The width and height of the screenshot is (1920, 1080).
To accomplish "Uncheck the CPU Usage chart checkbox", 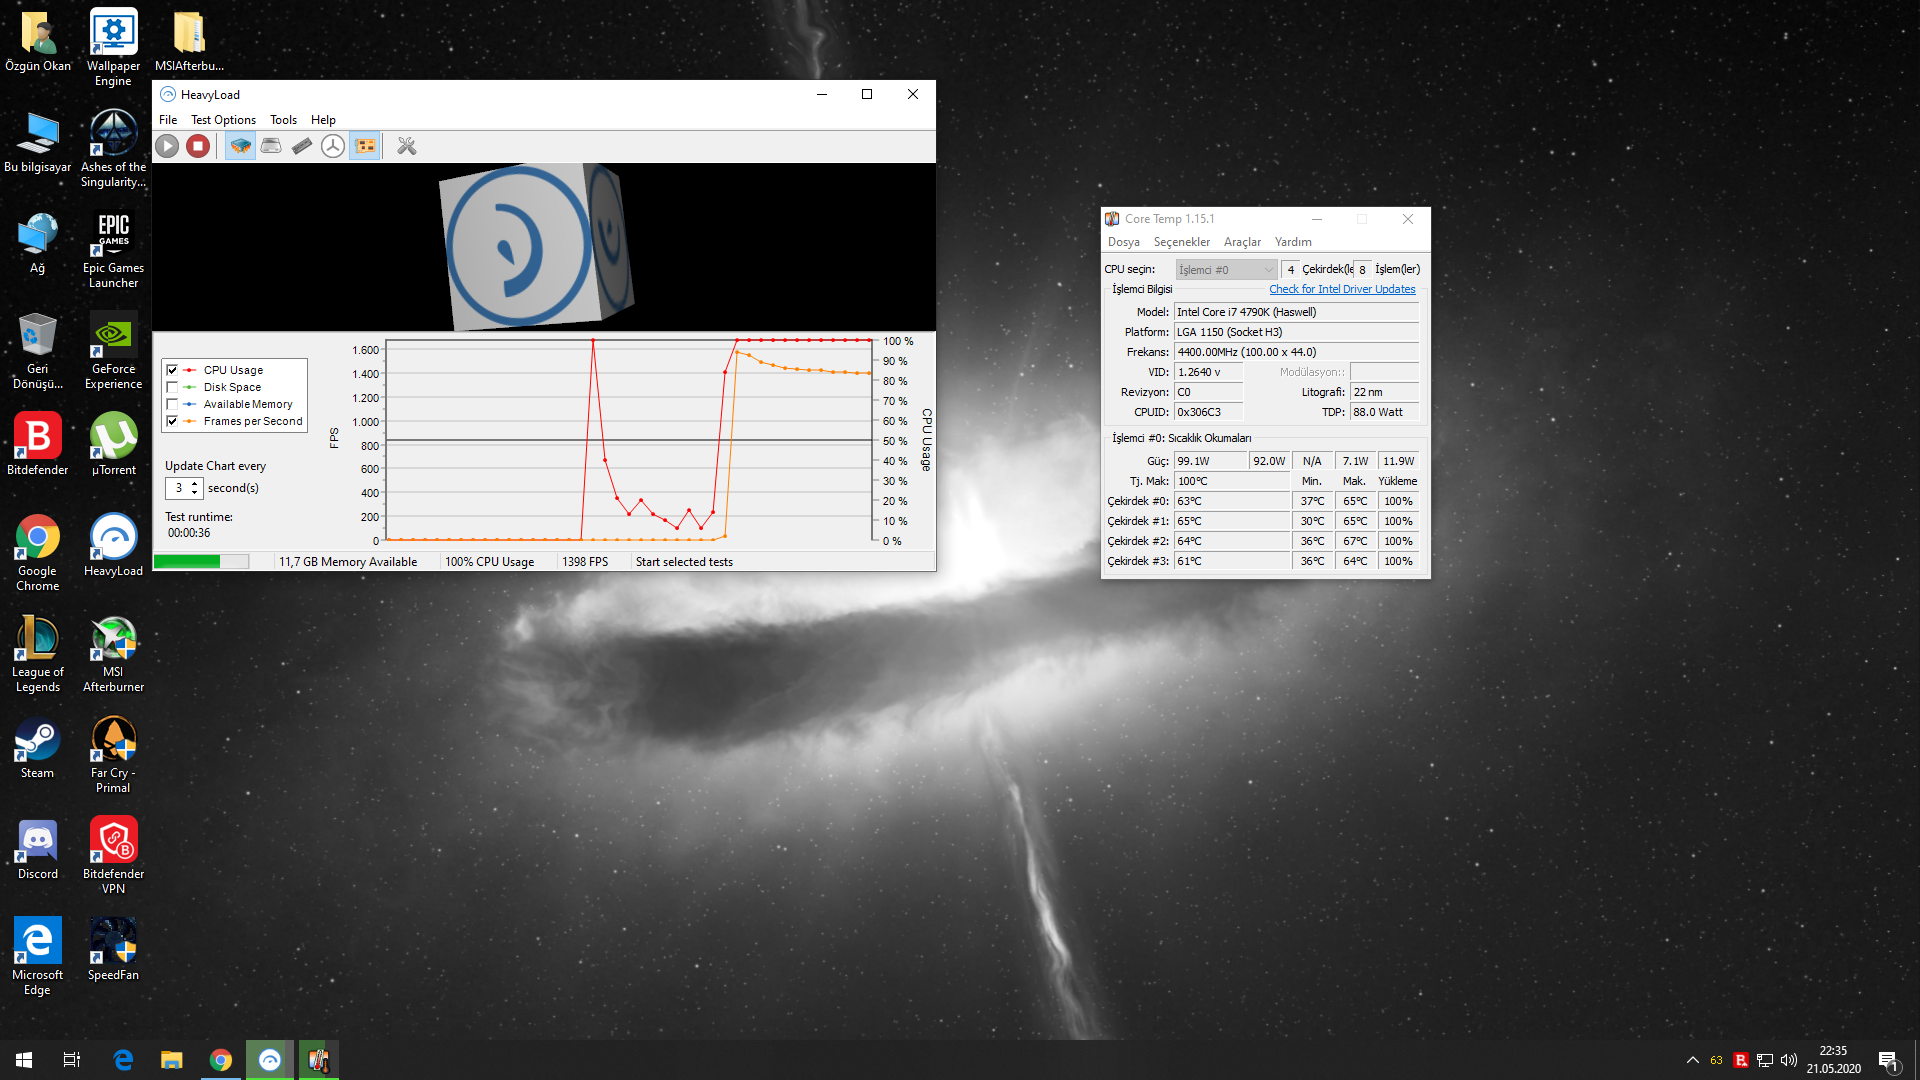I will (172, 370).
